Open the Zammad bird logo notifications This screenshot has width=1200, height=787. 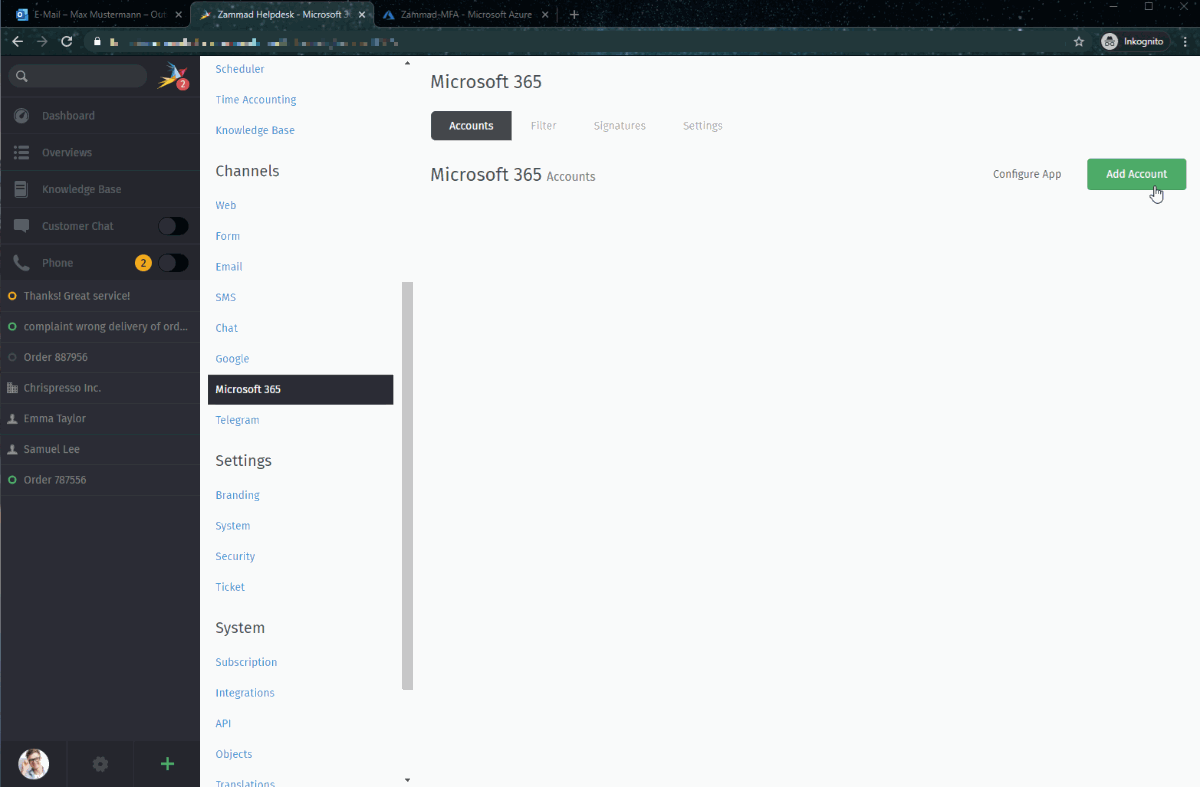173,76
